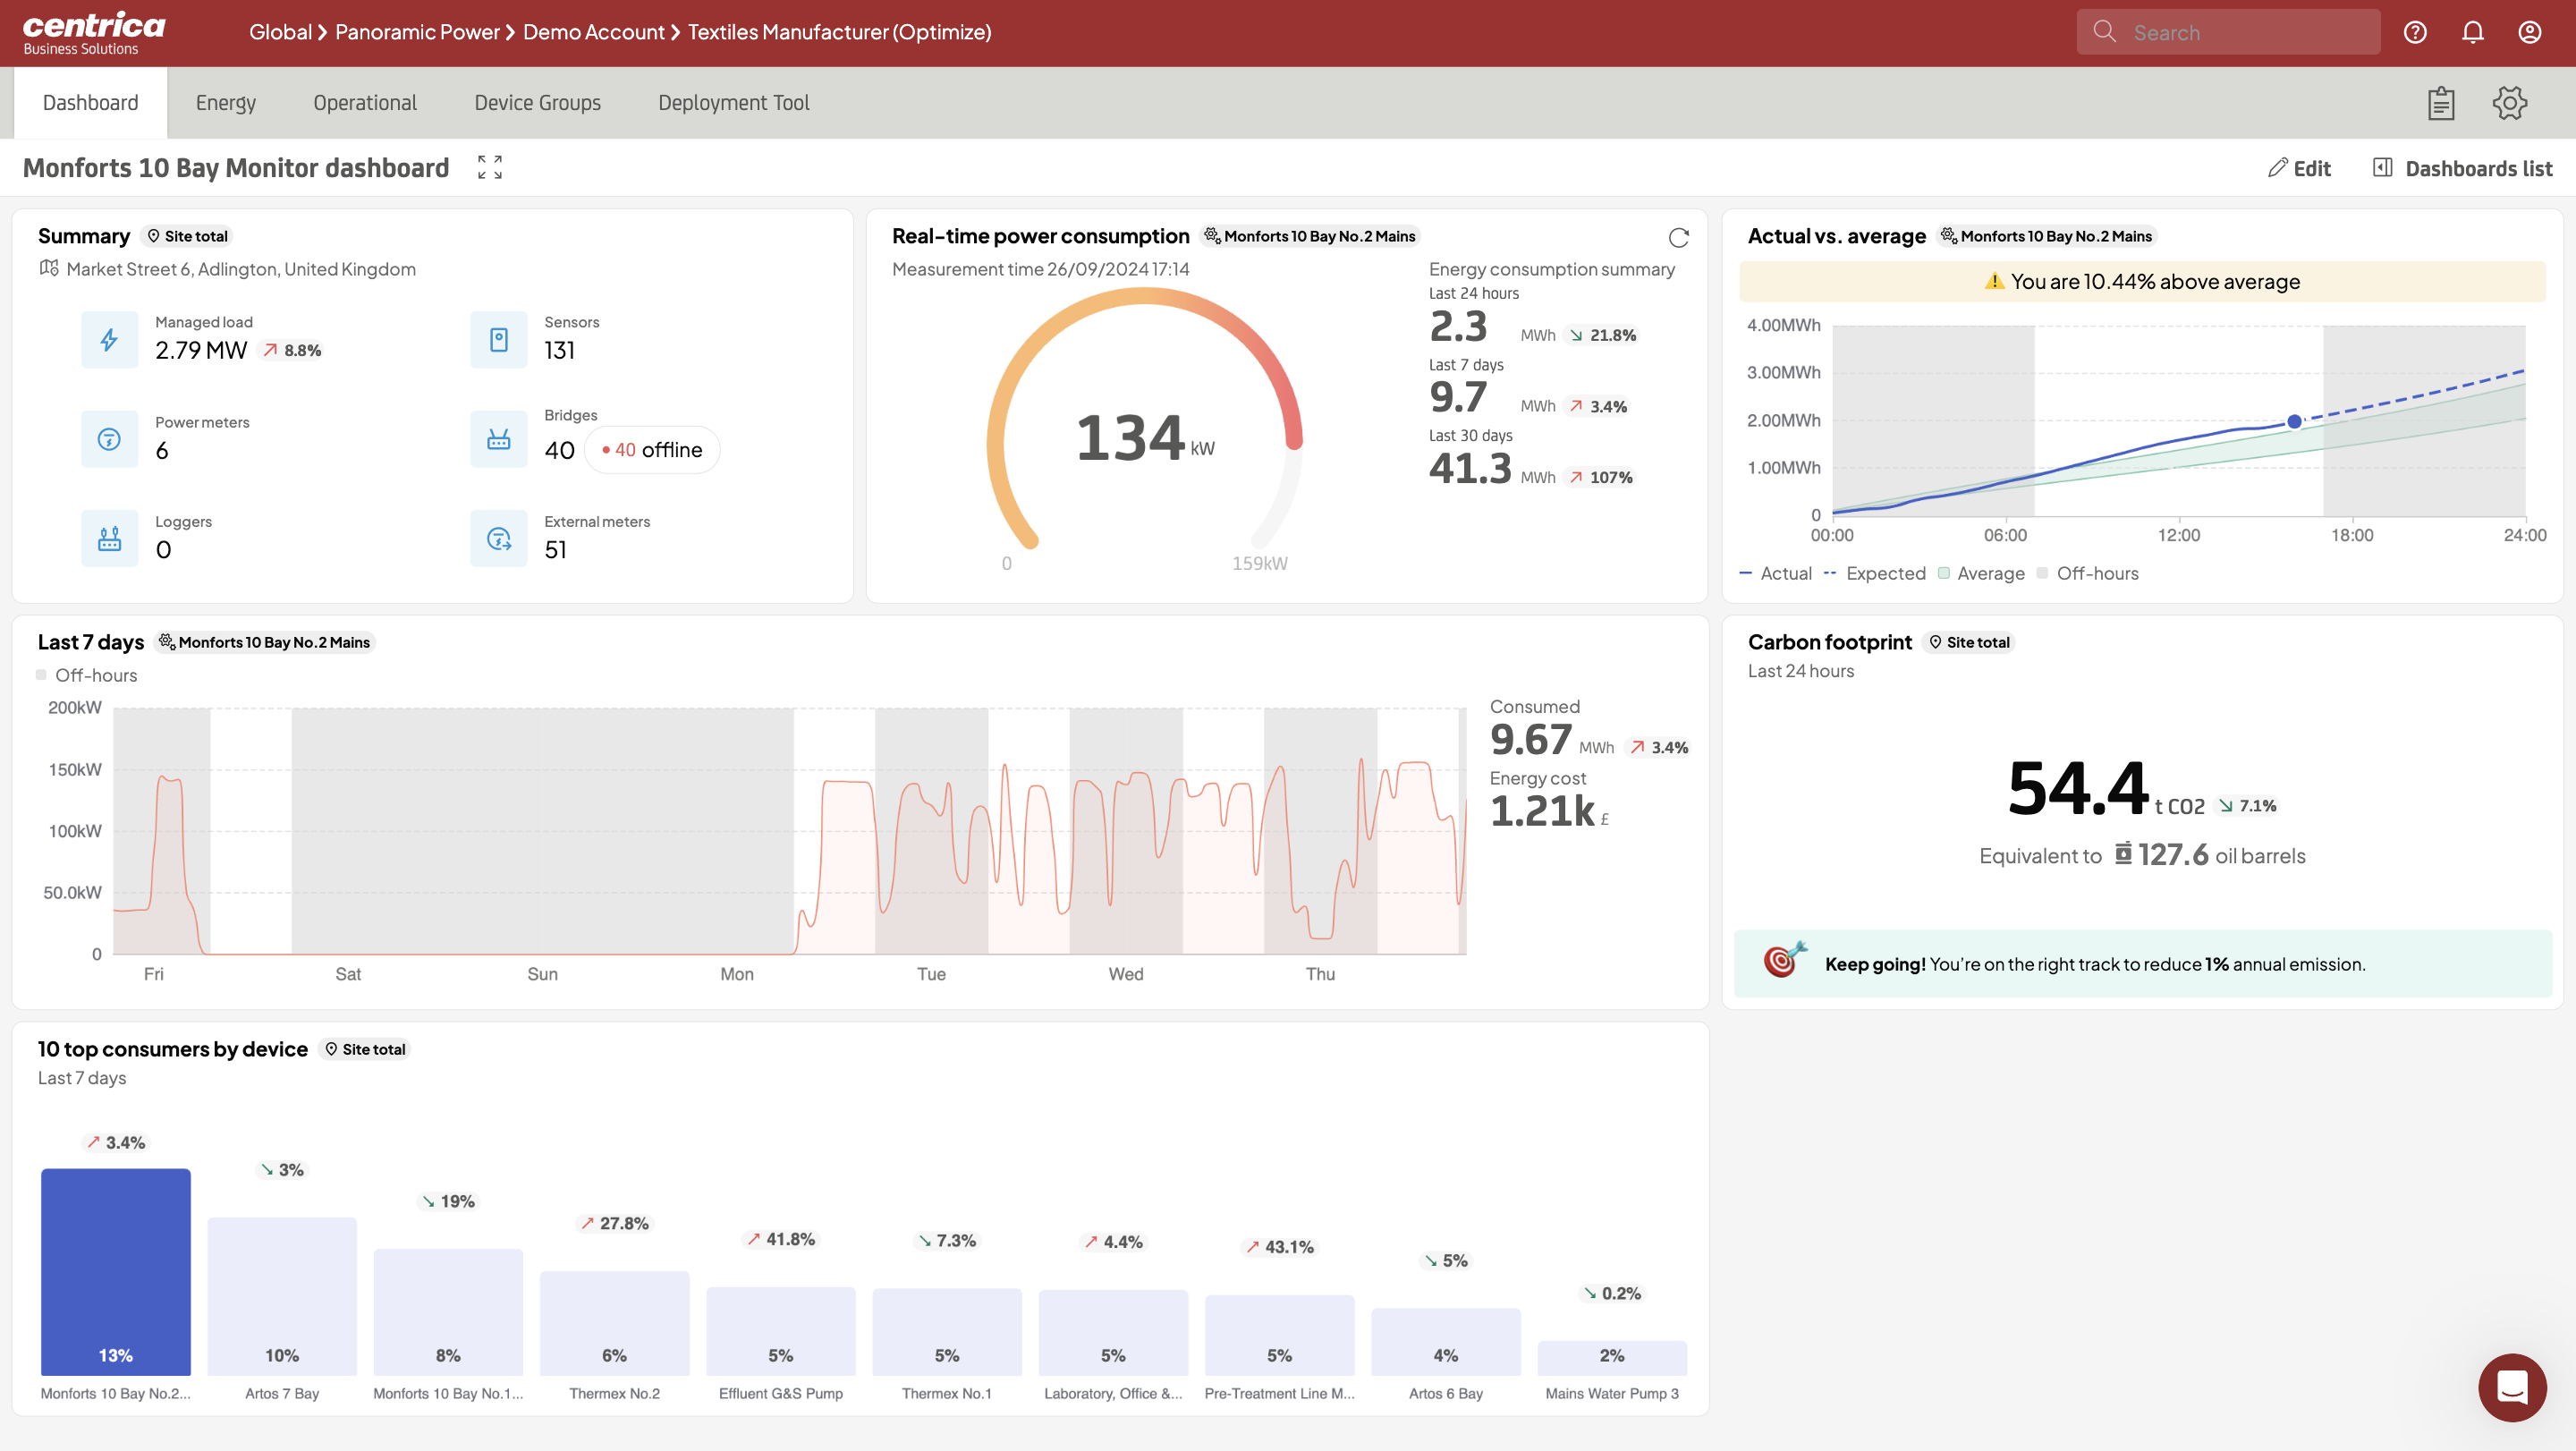Open the user account profile icon
The width and height of the screenshot is (2576, 1451).
(2529, 32)
